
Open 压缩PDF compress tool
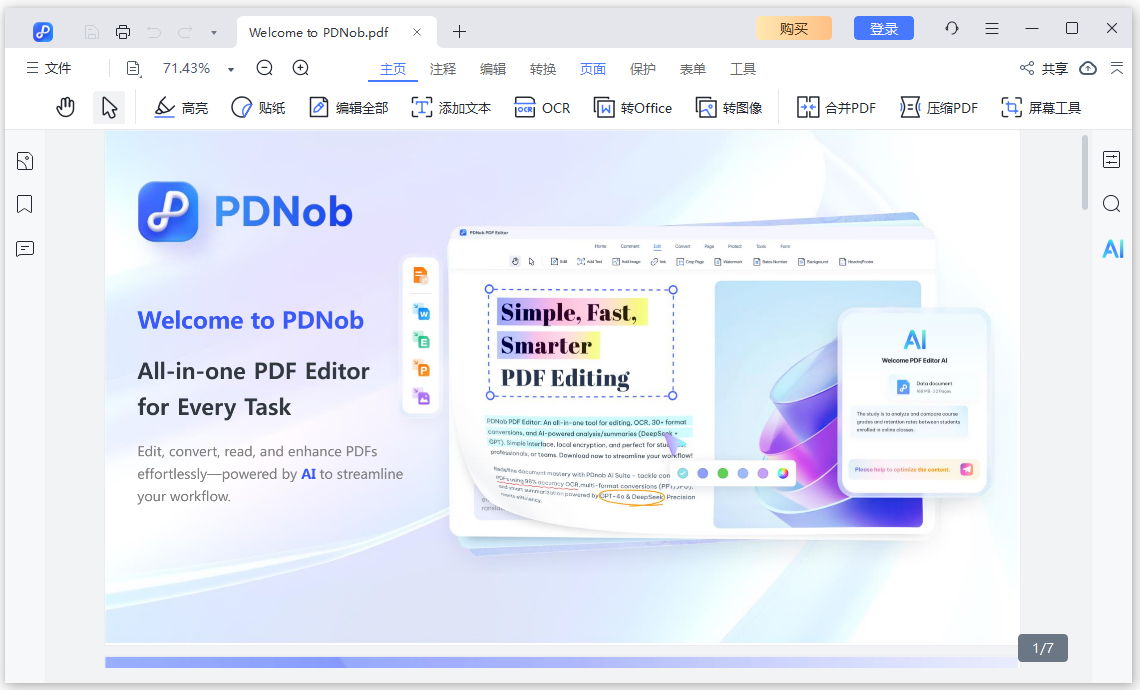[939, 108]
